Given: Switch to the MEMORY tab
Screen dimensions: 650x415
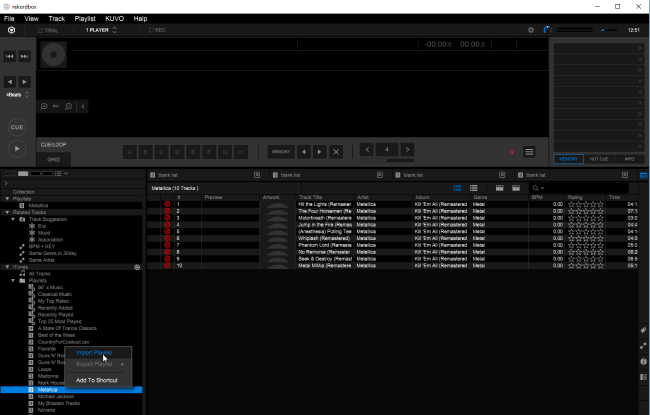Looking at the screenshot, I should click(568, 159).
